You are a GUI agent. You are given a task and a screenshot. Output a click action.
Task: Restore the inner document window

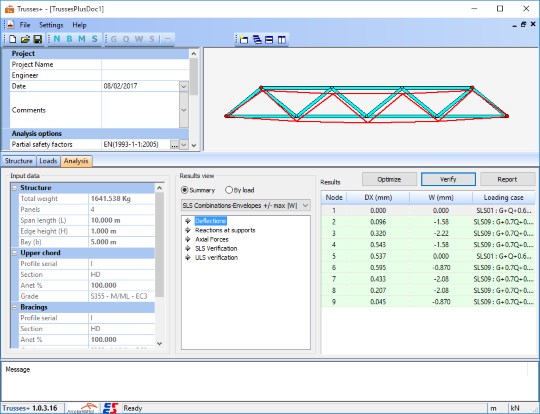tap(523, 24)
